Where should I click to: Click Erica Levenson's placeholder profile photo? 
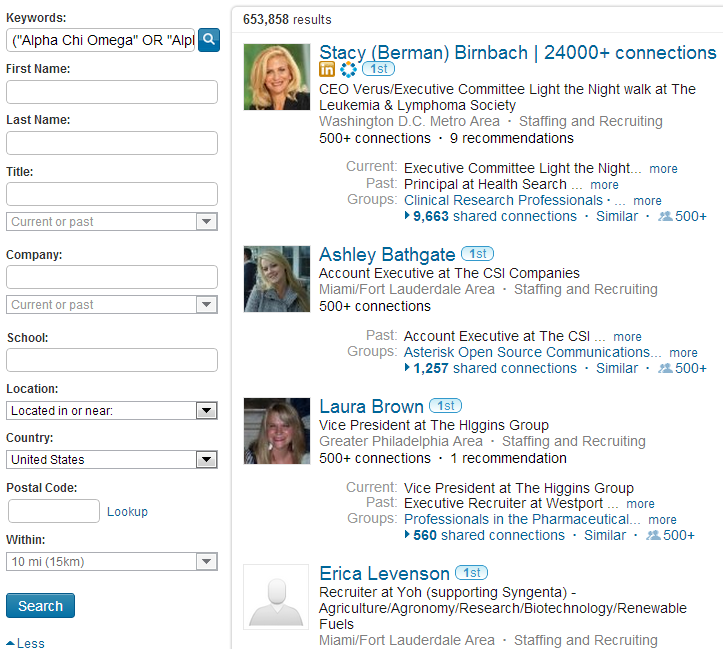[x=276, y=597]
